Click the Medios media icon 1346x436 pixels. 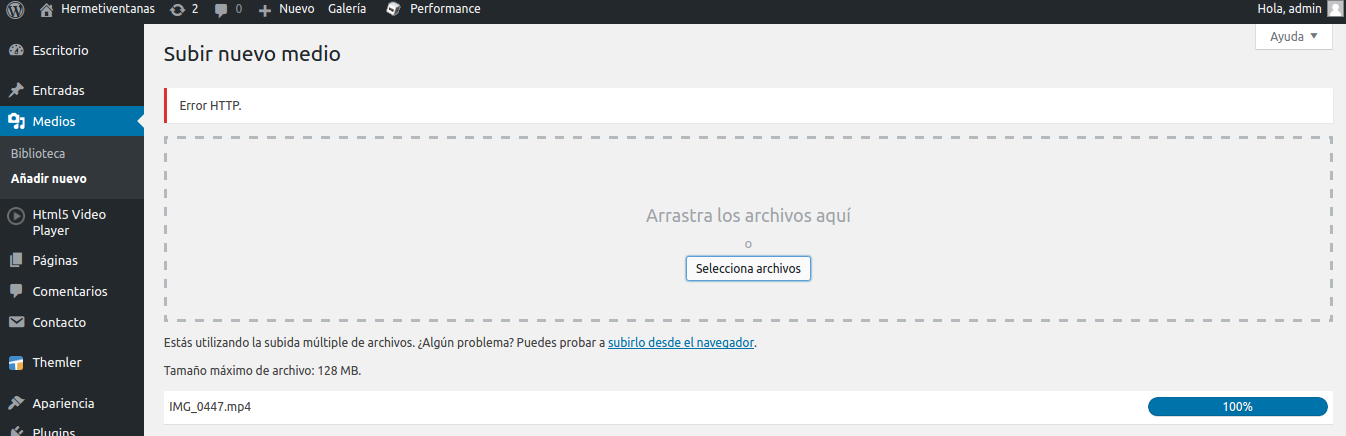coord(16,121)
